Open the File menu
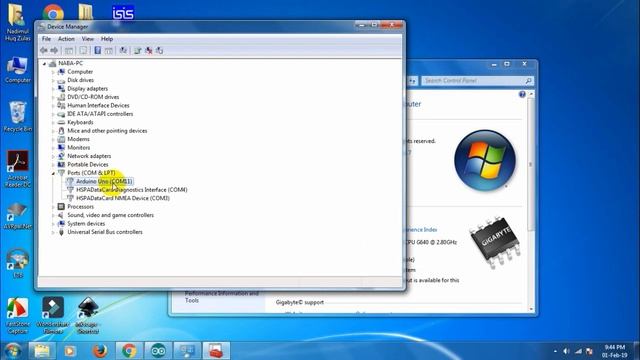This screenshot has width=640, height=360. [x=47, y=39]
